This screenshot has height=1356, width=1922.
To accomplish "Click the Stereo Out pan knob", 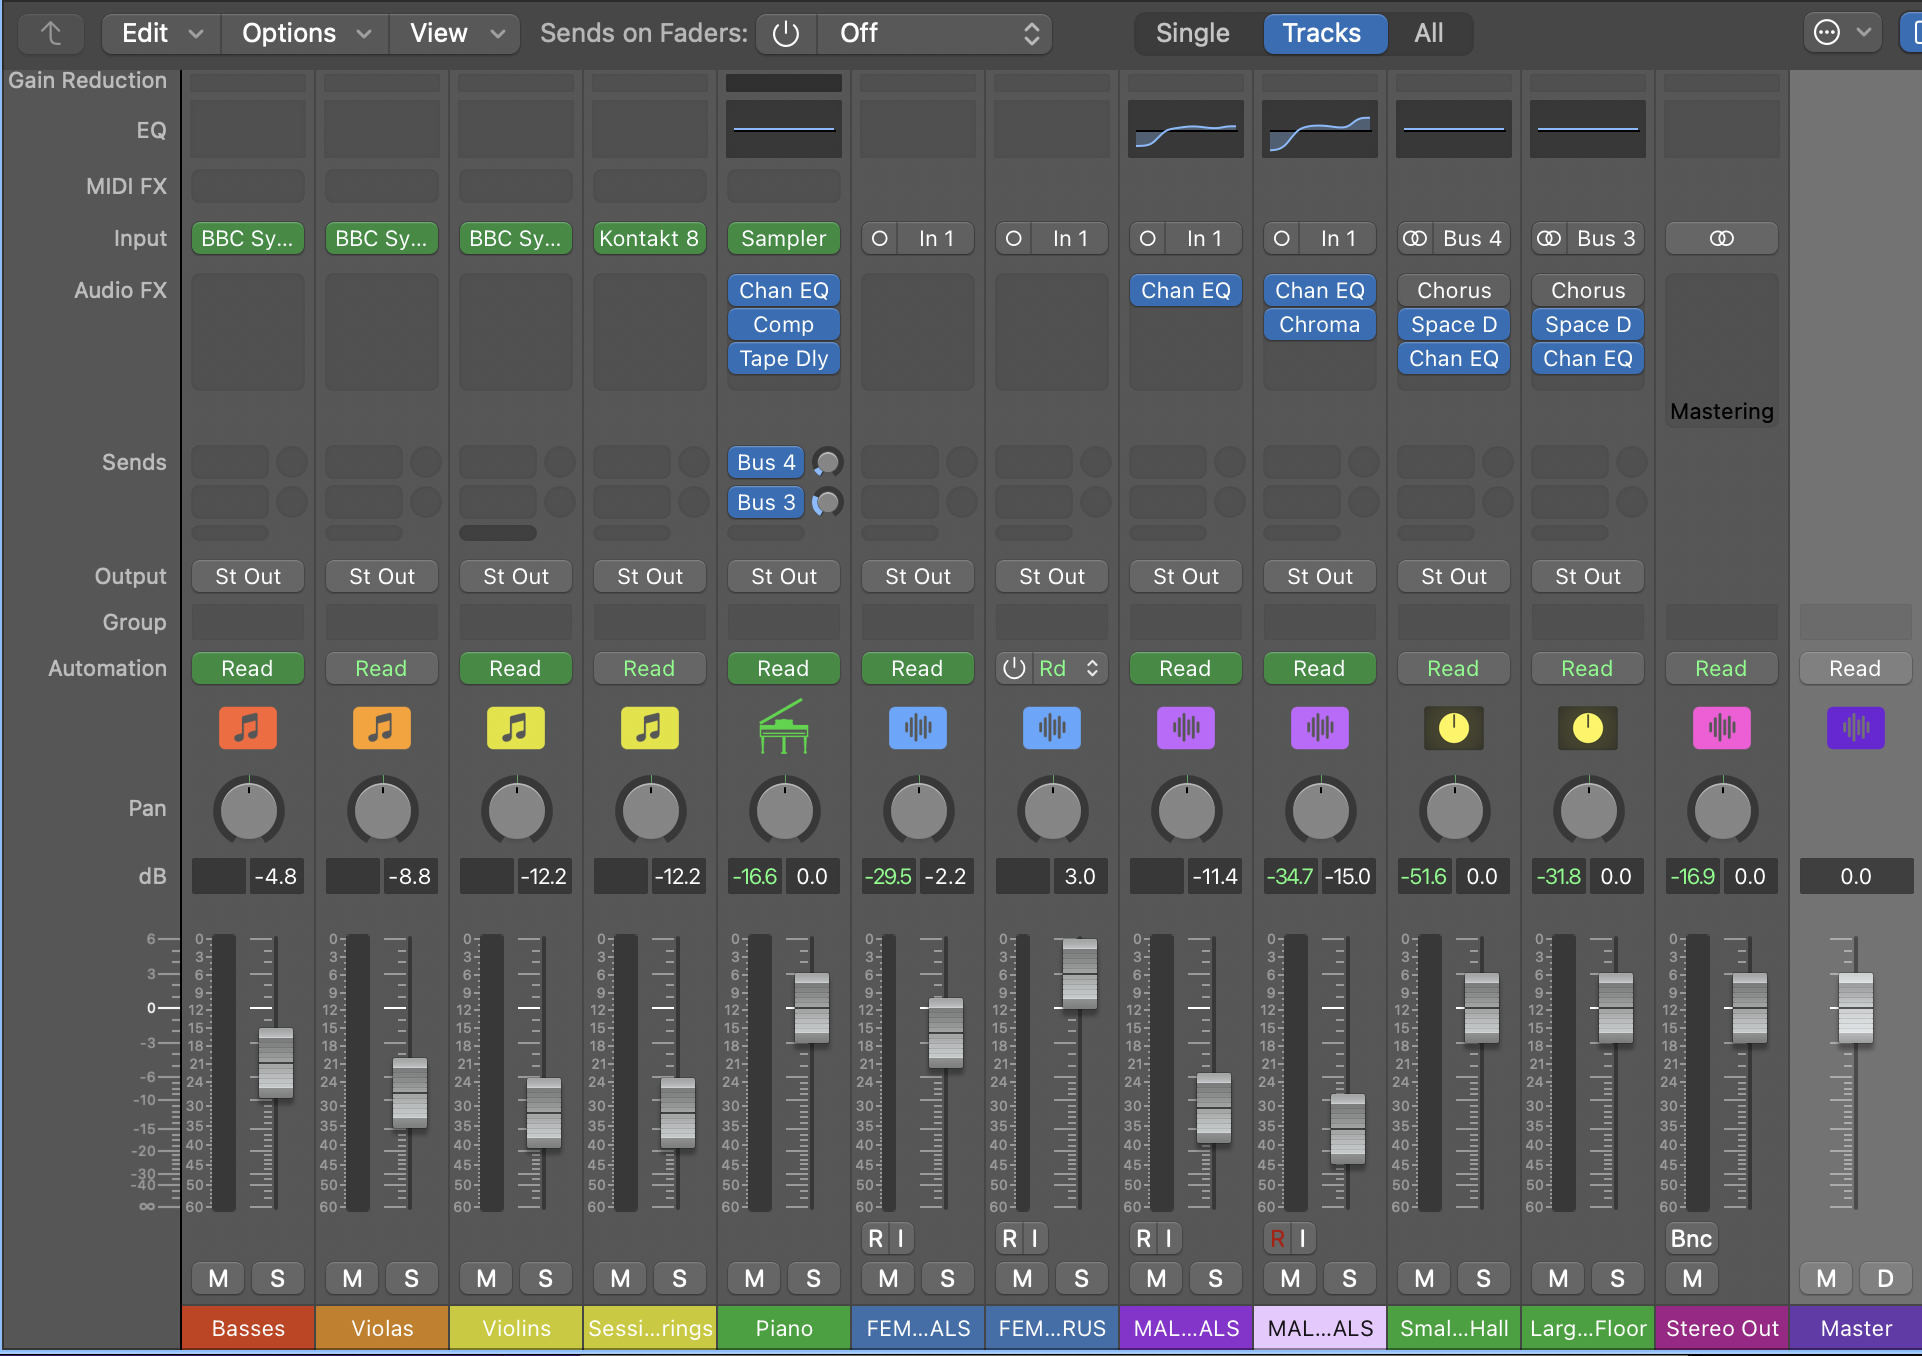I will point(1722,810).
